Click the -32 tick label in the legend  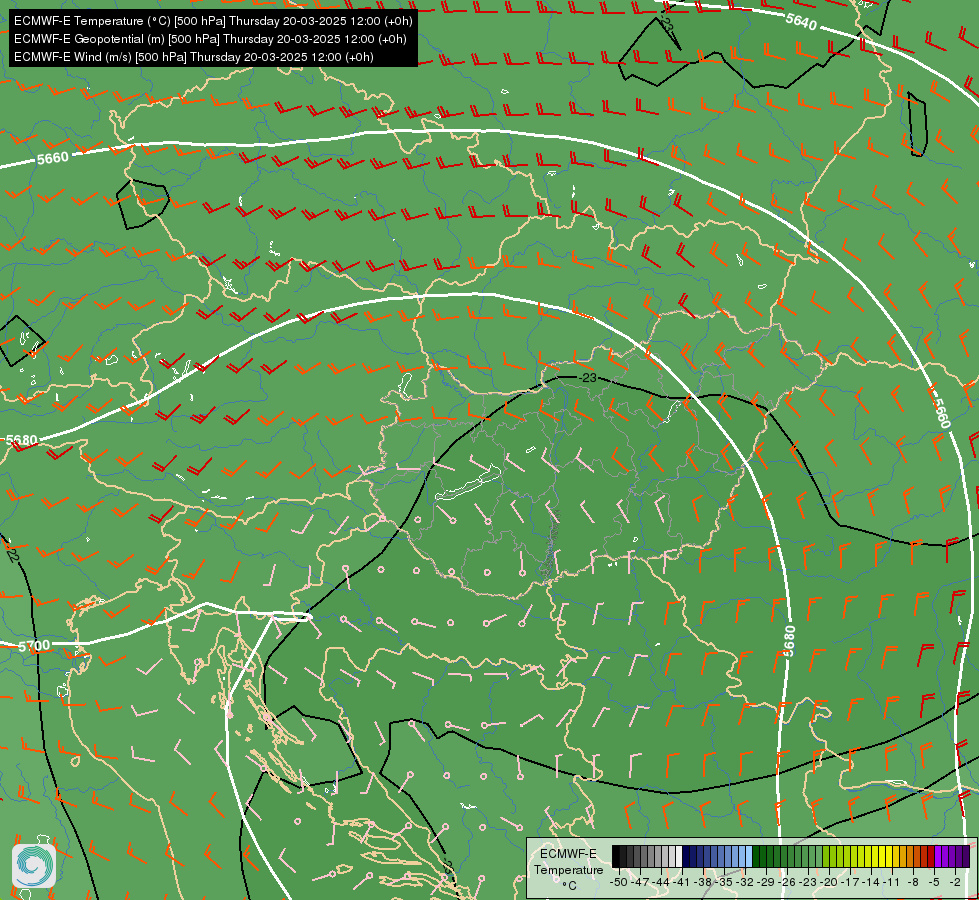[745, 882]
